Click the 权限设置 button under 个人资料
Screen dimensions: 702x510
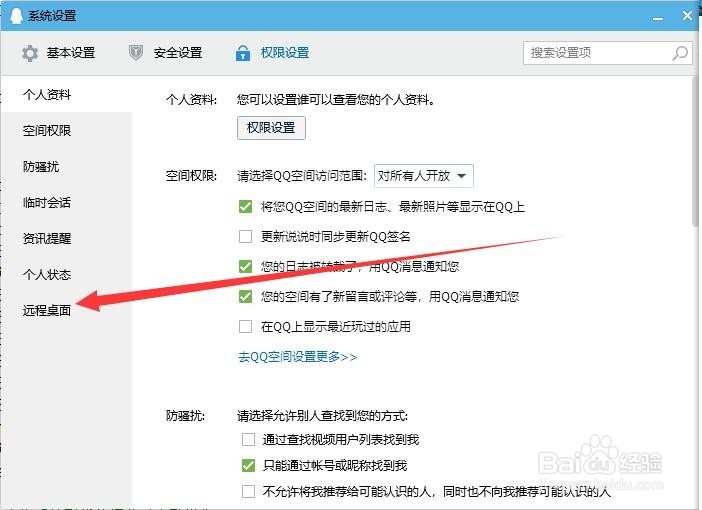tap(271, 128)
